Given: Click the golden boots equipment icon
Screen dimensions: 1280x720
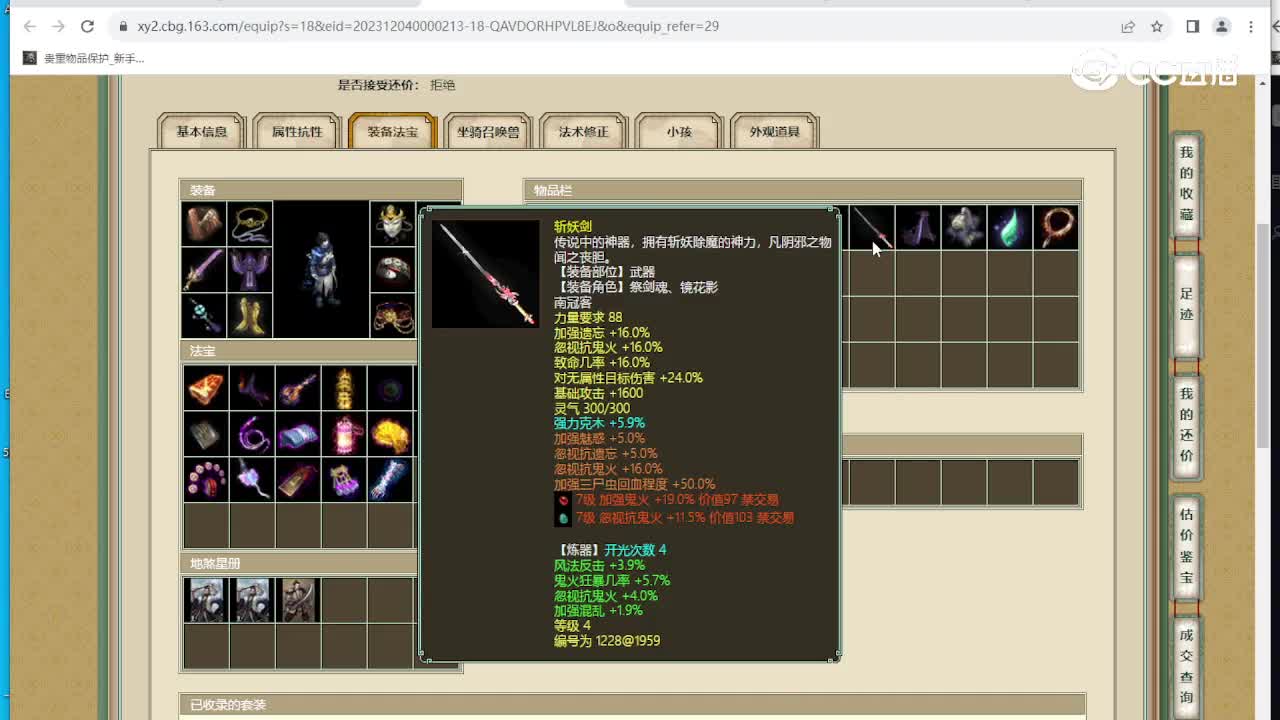Looking at the screenshot, I should (250, 316).
